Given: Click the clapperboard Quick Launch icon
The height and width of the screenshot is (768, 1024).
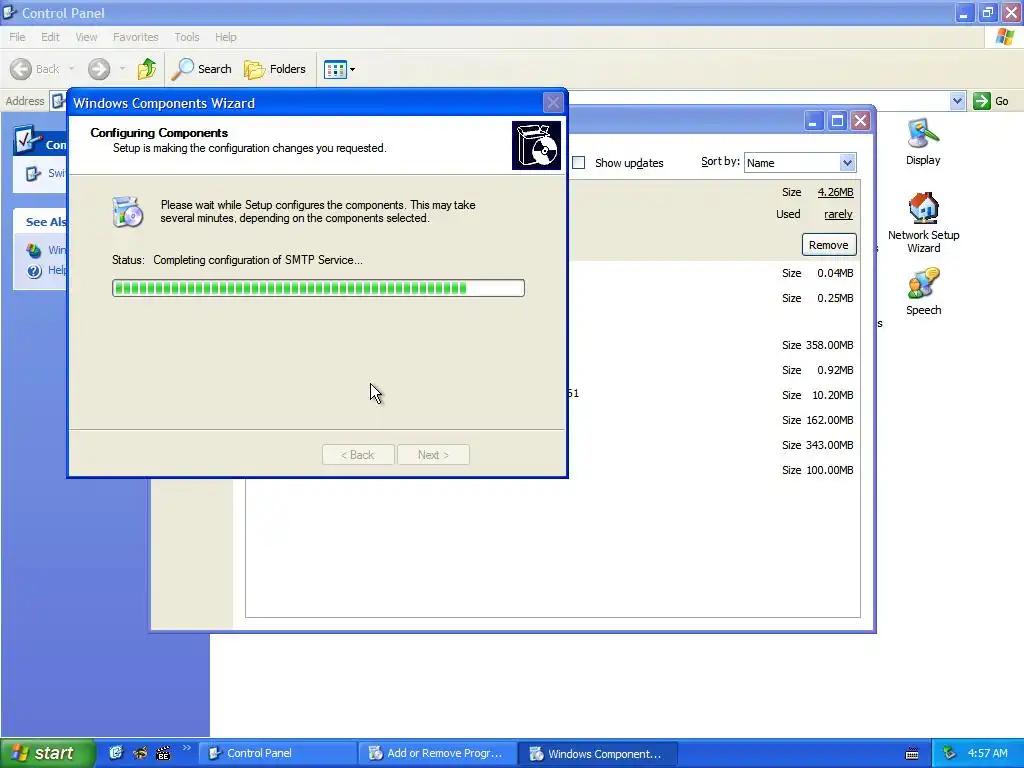Looking at the screenshot, I should tap(163, 753).
